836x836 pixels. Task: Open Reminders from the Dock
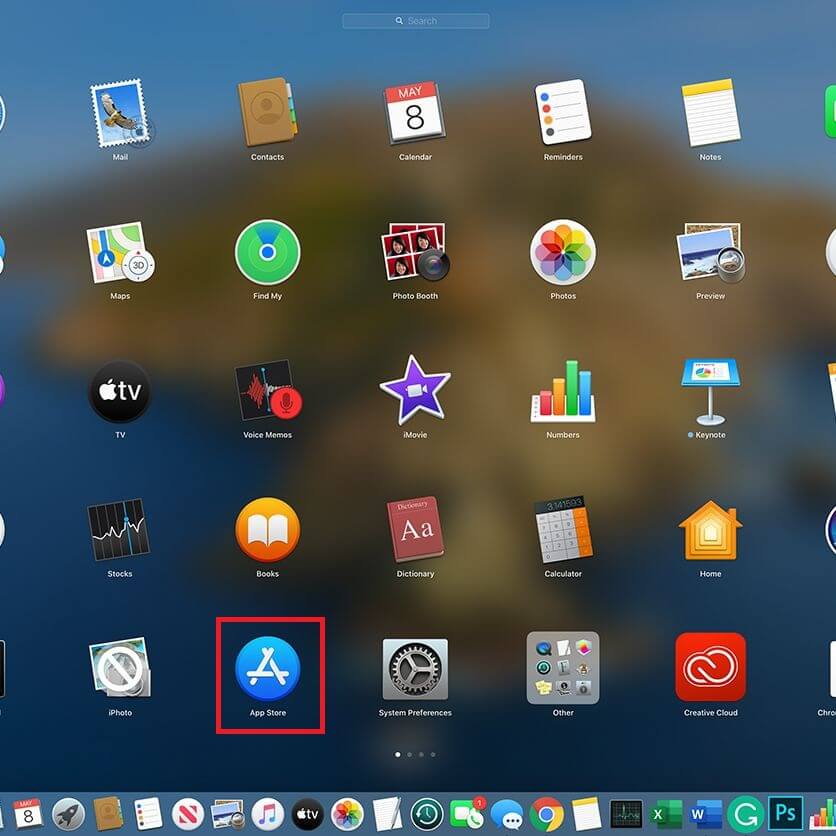click(x=148, y=814)
